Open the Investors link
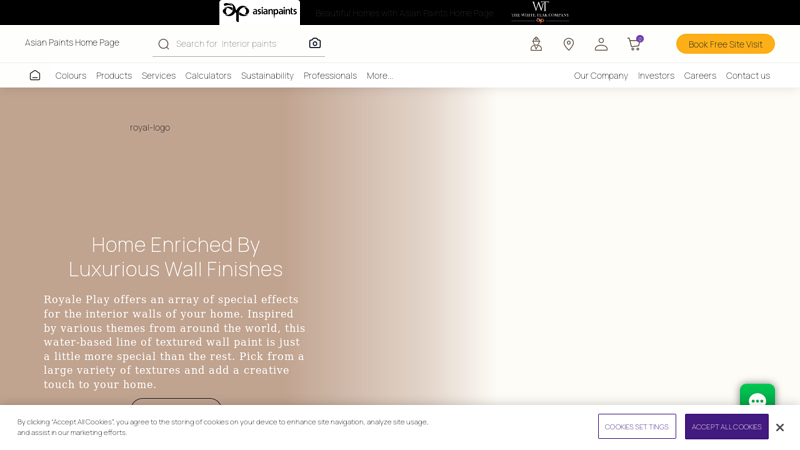 [656, 76]
